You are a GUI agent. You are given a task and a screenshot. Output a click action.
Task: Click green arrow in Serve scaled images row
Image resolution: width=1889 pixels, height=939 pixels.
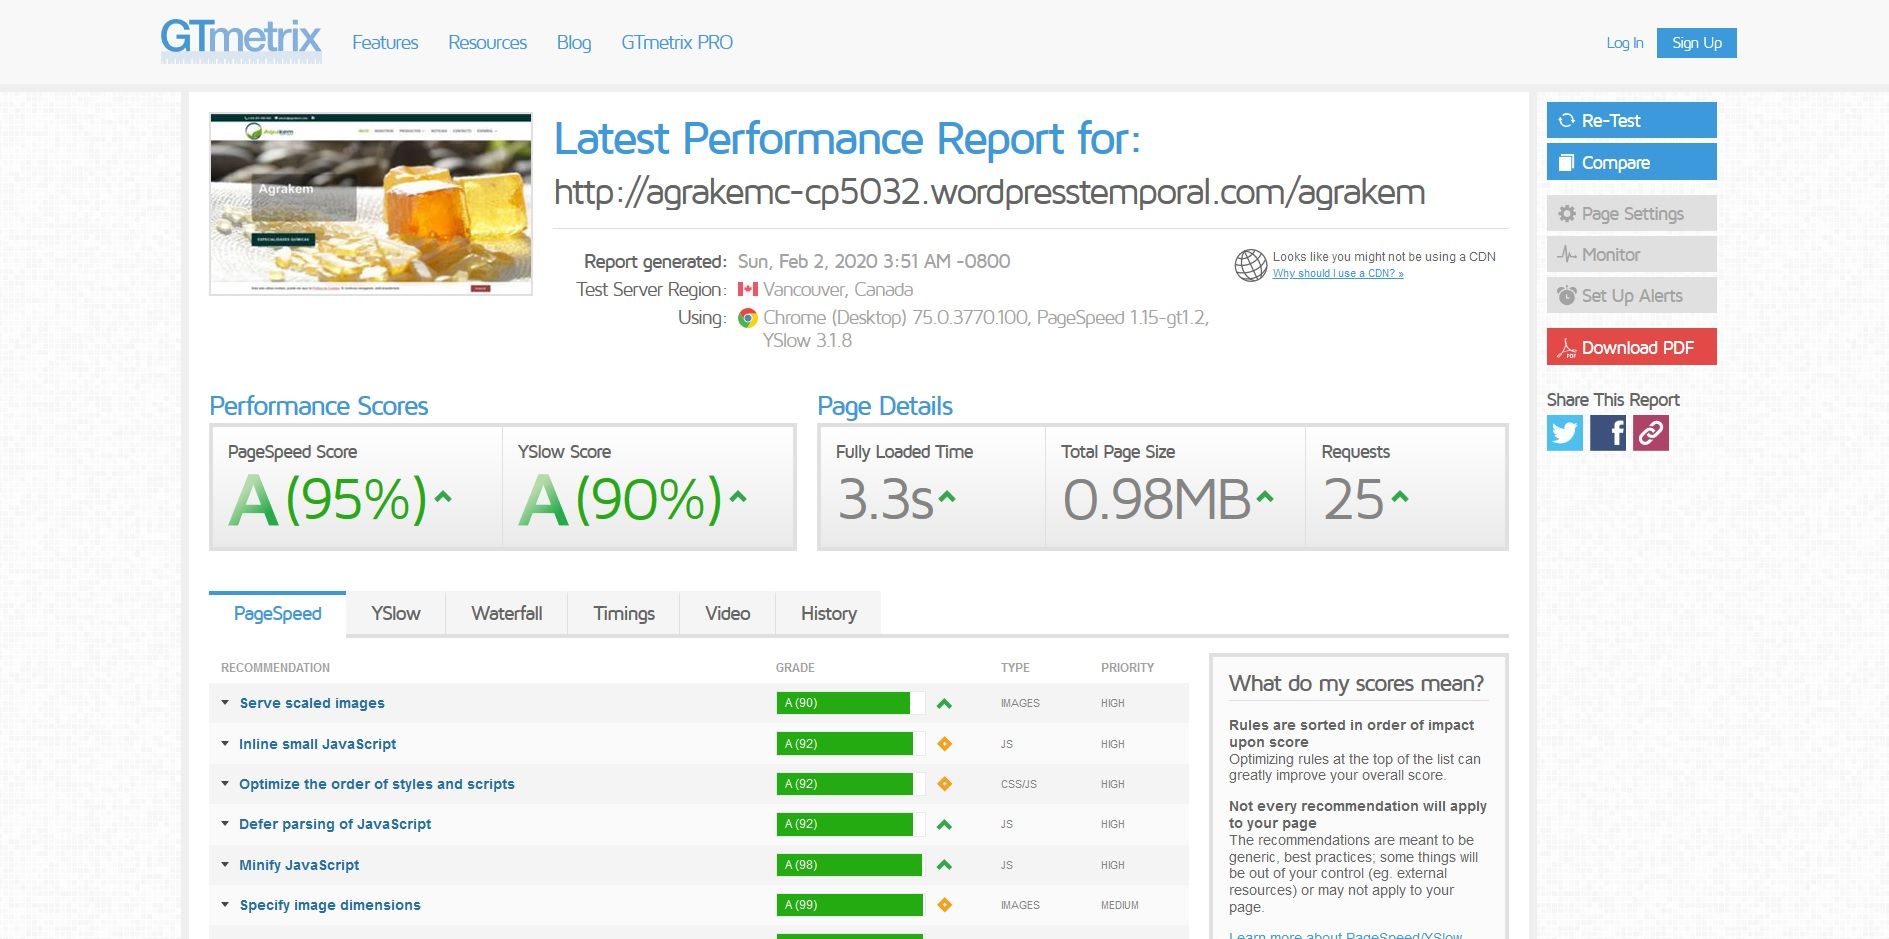pyautogui.click(x=944, y=704)
